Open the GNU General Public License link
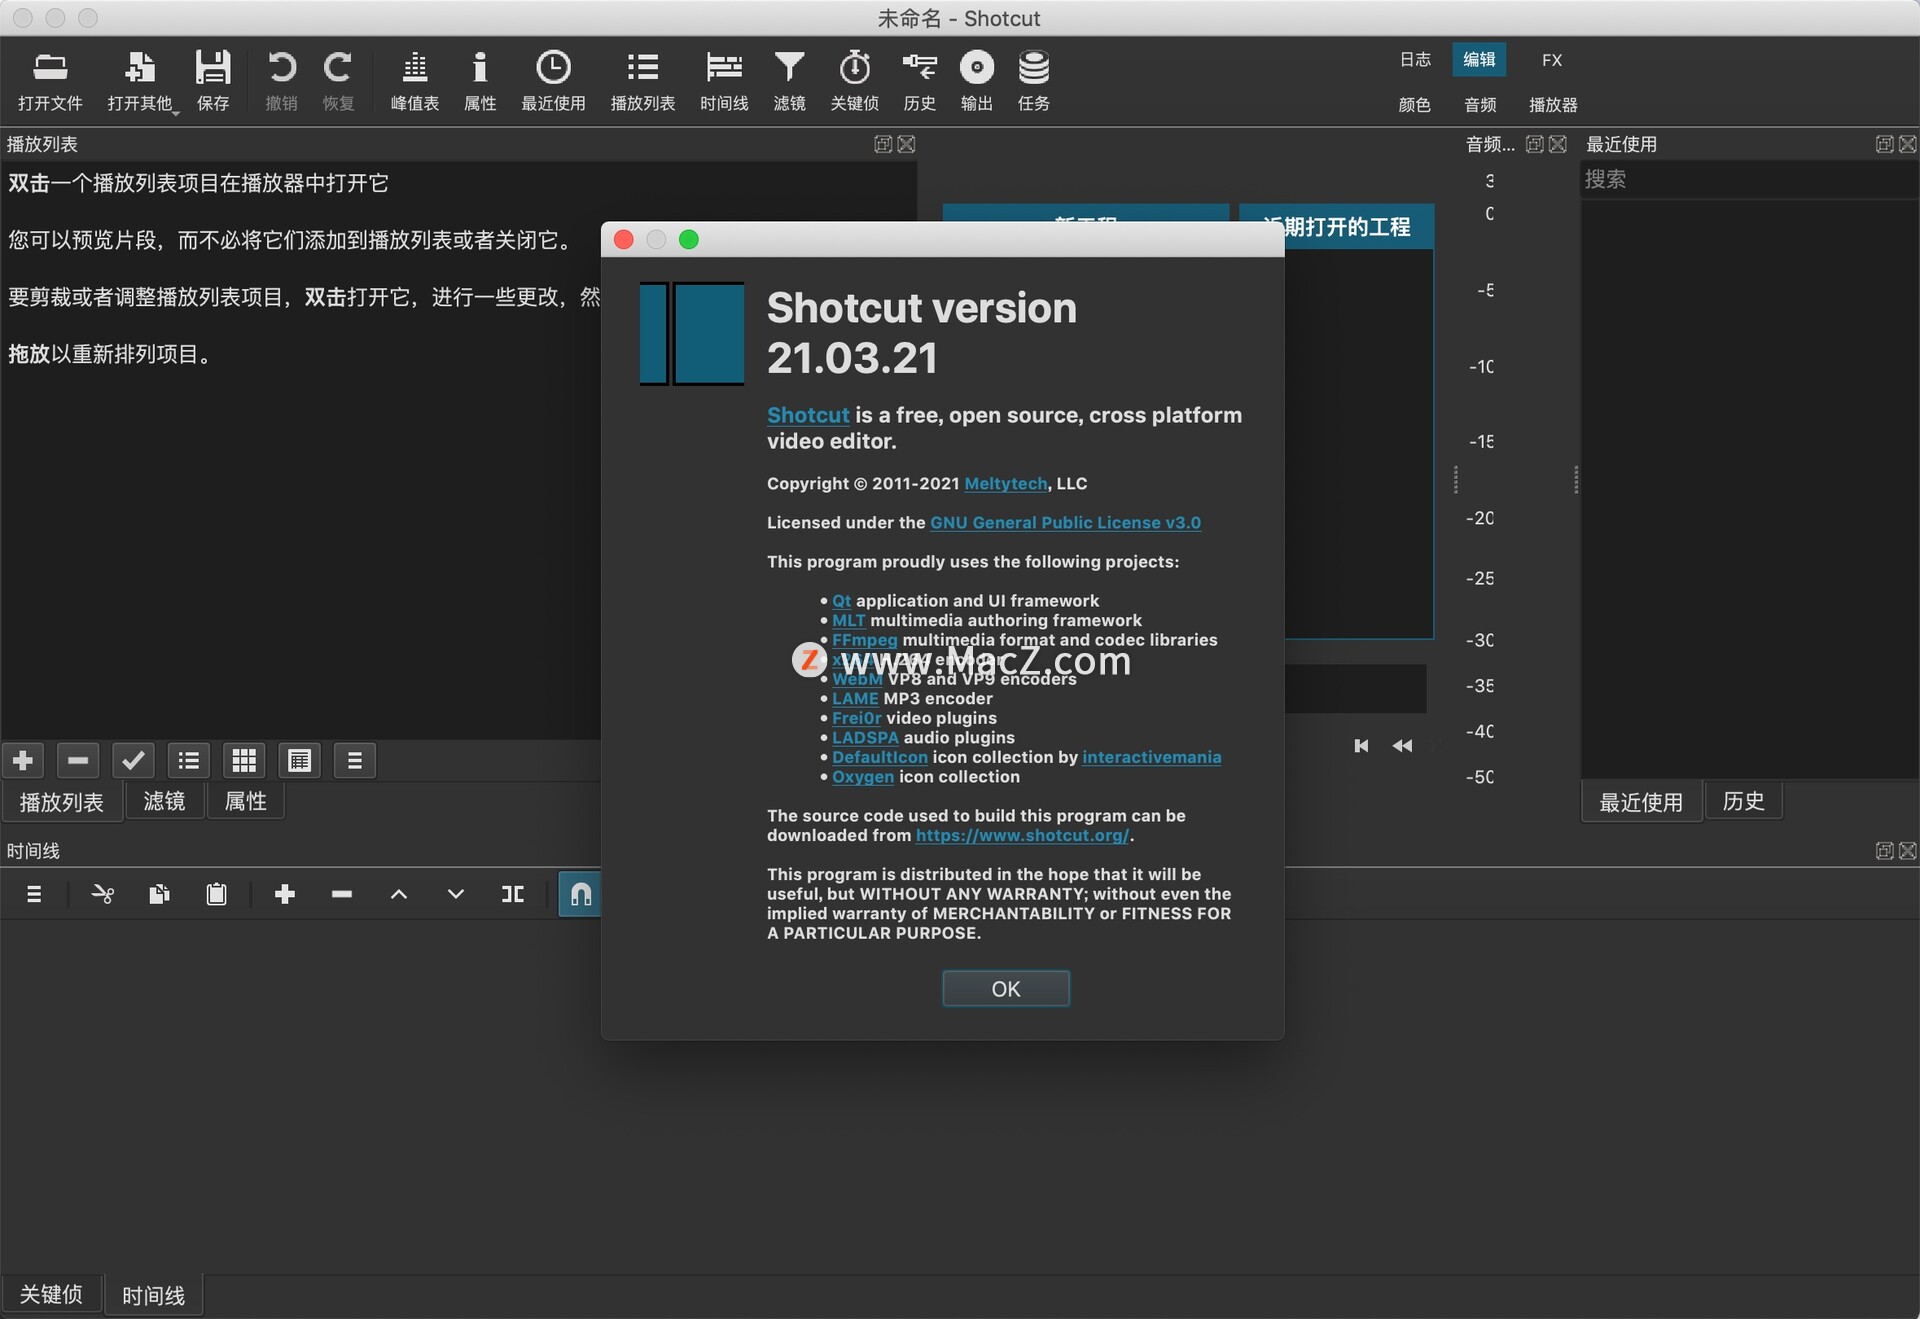The image size is (1920, 1319). [x=1065, y=522]
